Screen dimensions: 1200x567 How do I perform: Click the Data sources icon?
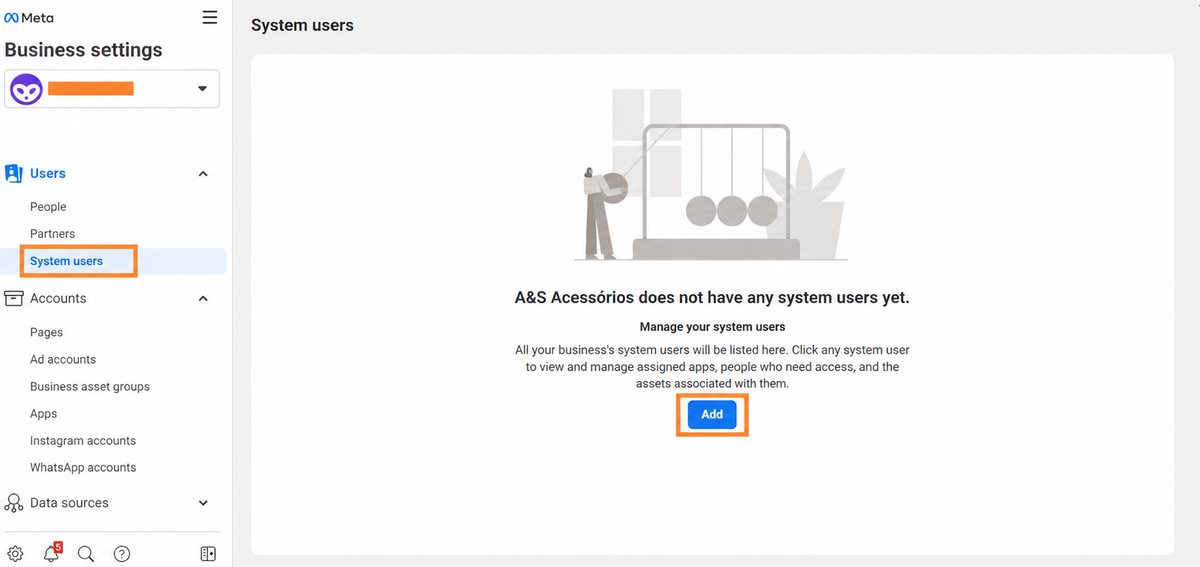14,503
